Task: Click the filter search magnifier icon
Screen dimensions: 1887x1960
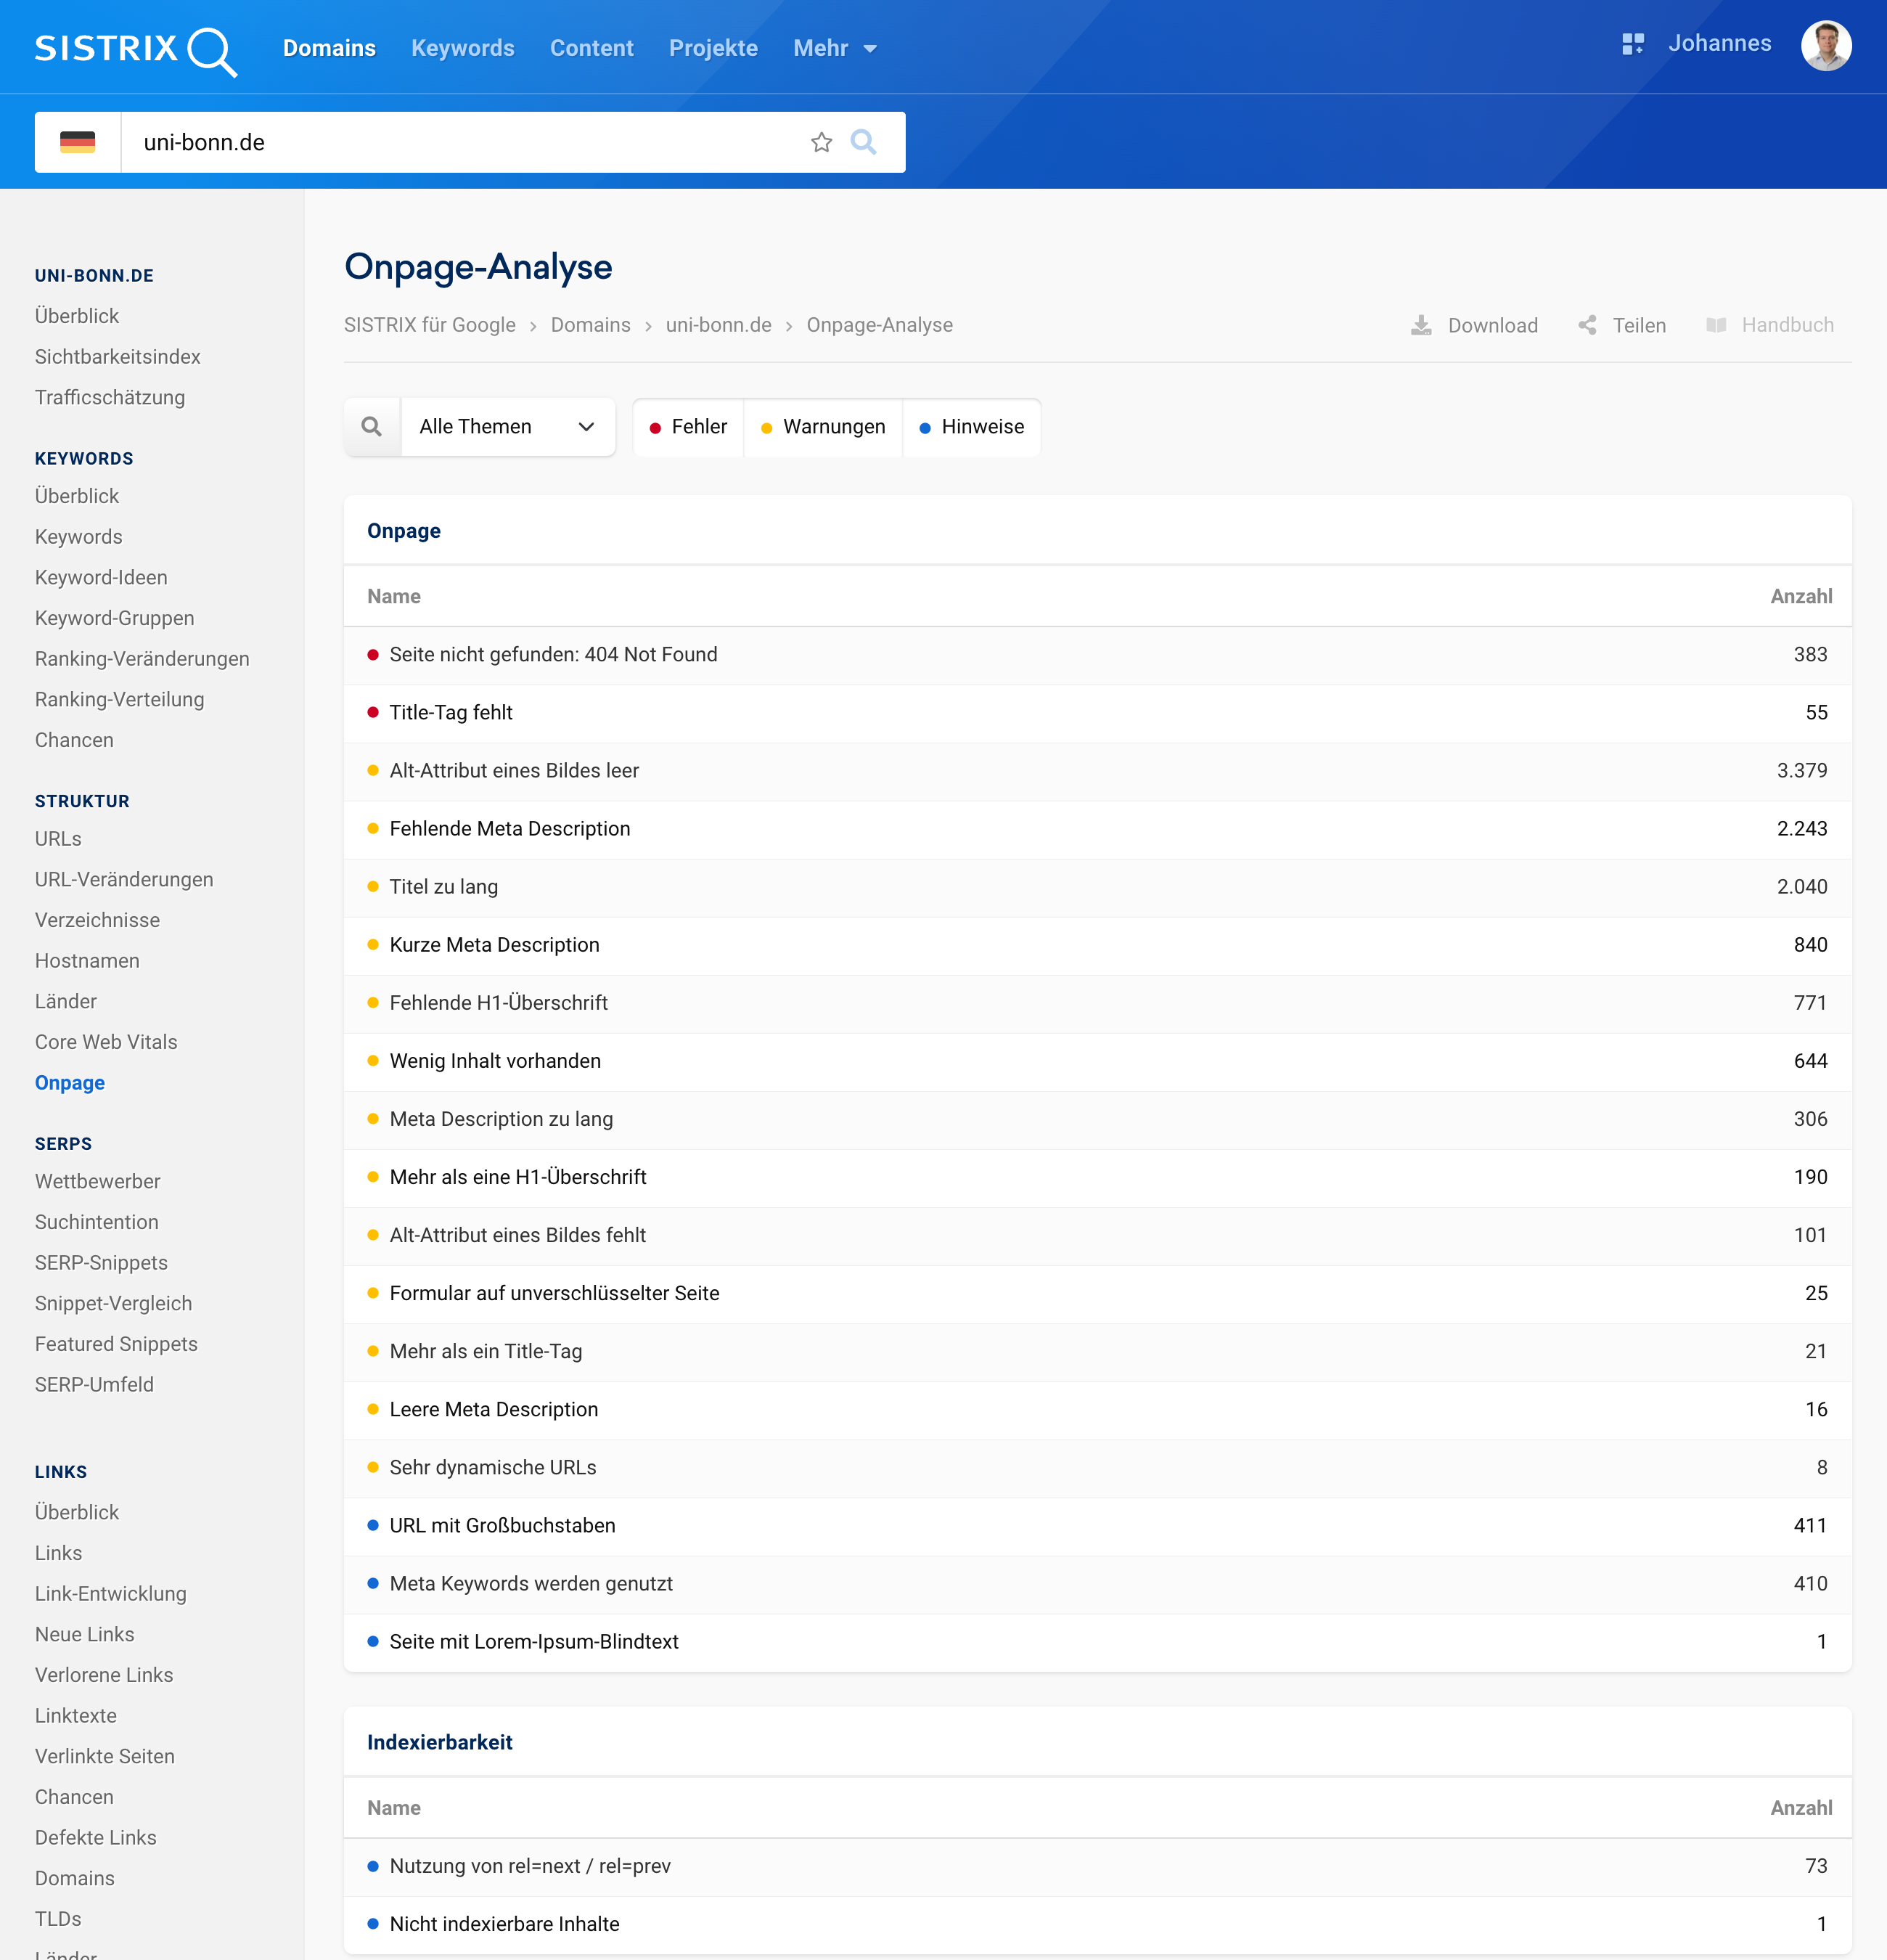Action: coord(372,427)
